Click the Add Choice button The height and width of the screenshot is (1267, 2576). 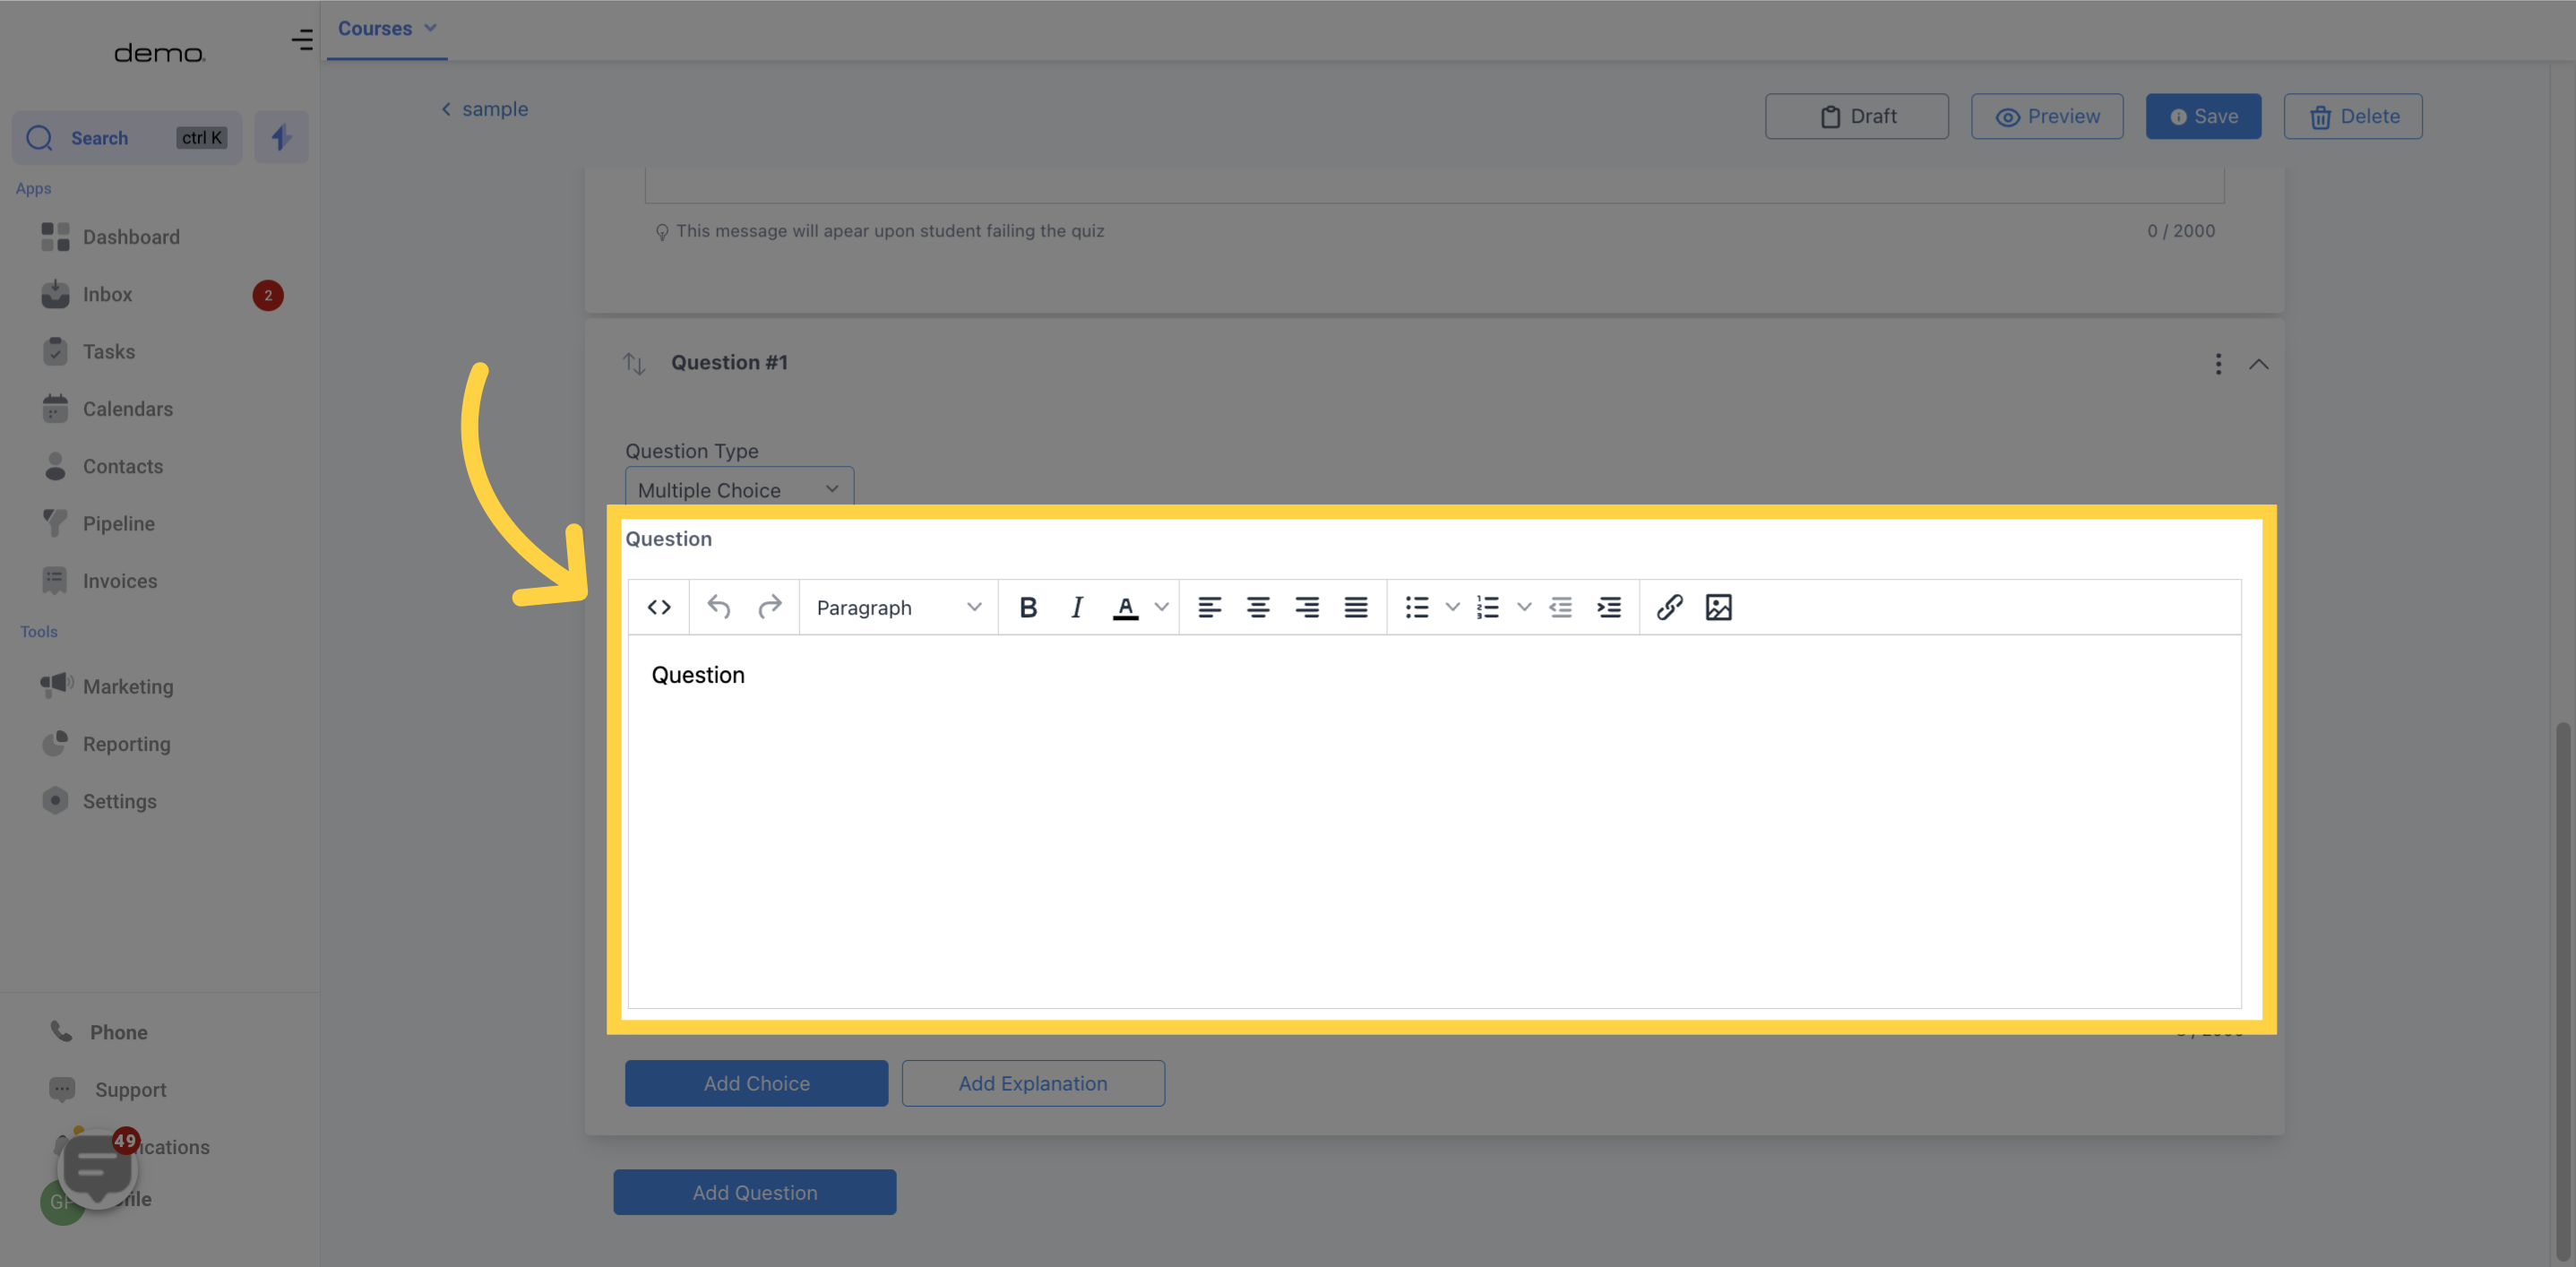pyautogui.click(x=757, y=1083)
